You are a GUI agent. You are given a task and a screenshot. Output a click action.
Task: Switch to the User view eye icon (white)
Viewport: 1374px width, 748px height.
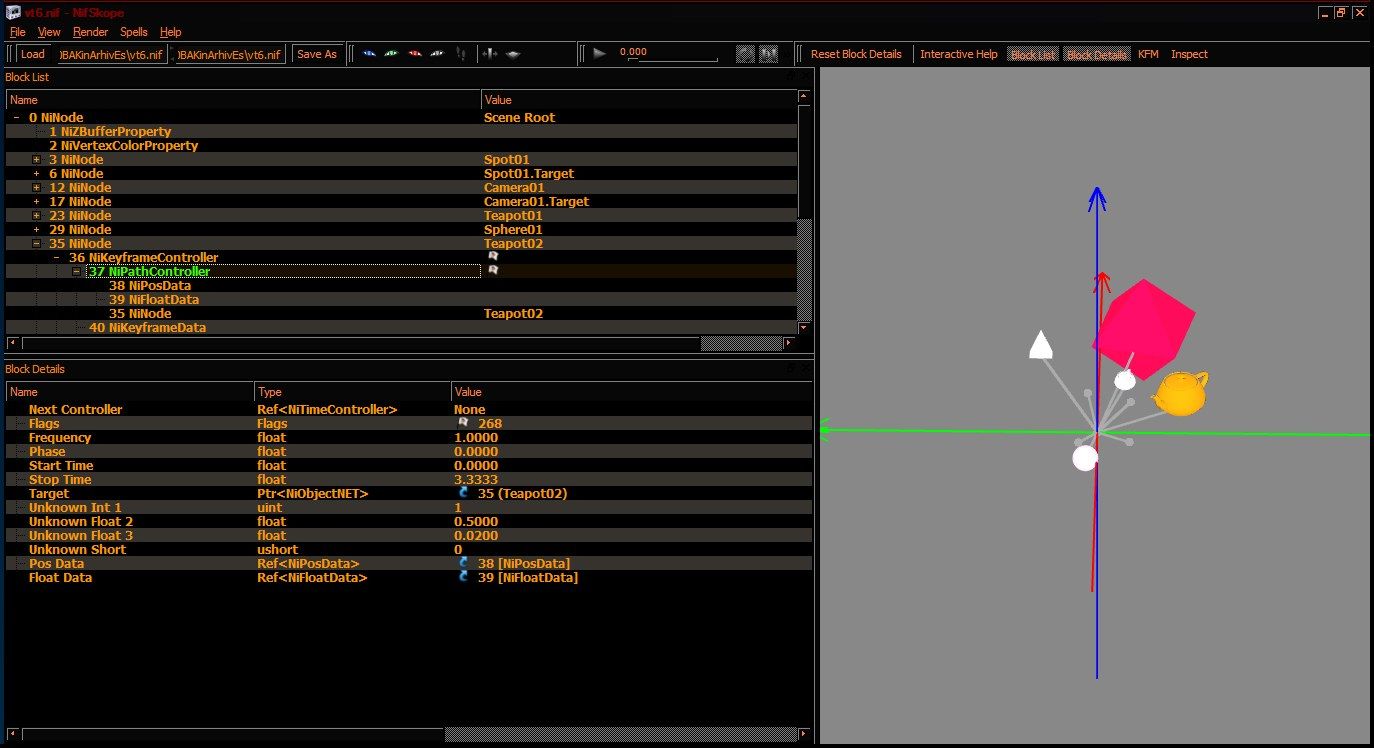pyautogui.click(x=437, y=54)
